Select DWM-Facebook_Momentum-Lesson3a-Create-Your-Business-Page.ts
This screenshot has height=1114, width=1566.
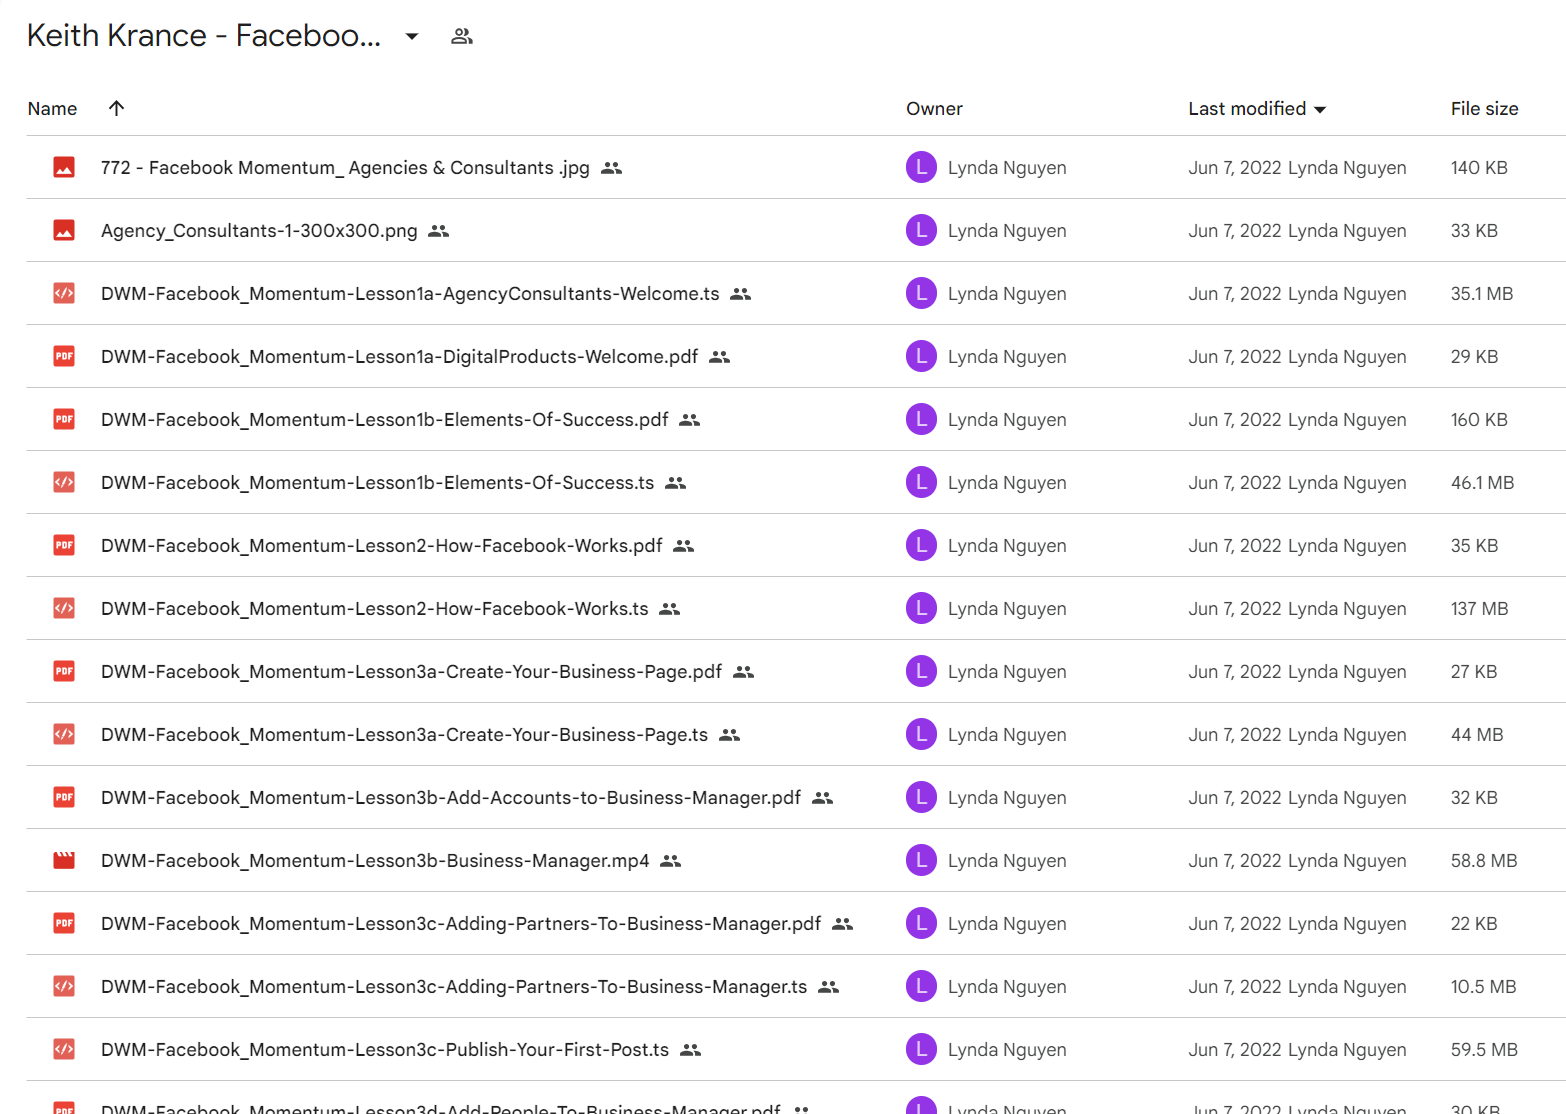(404, 734)
